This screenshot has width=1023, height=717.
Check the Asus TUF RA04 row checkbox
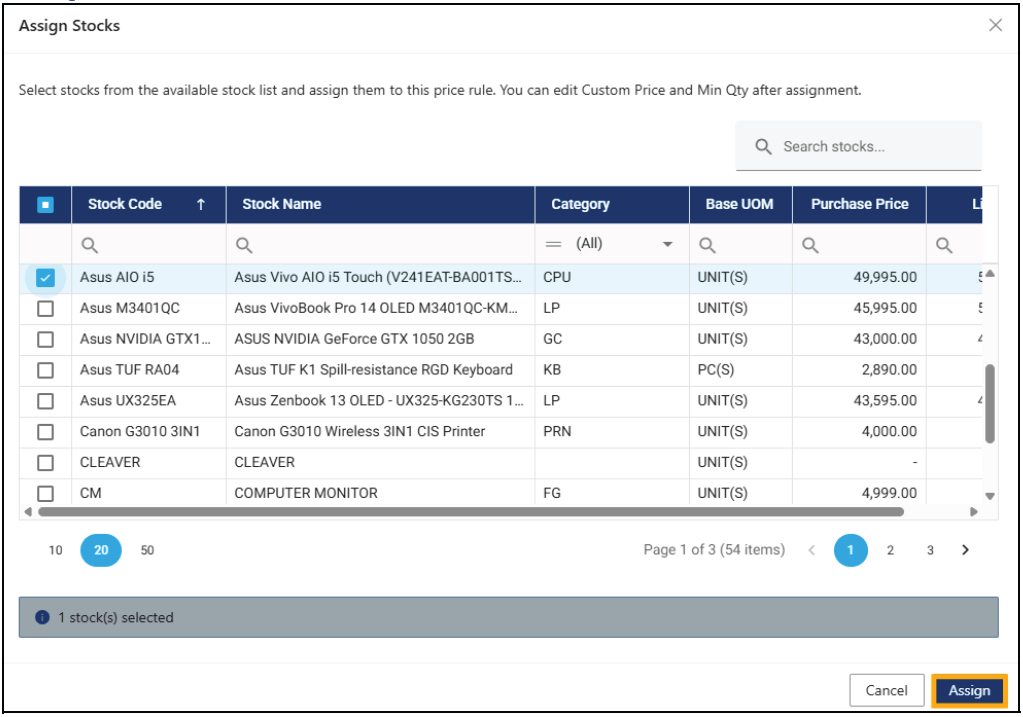point(45,371)
